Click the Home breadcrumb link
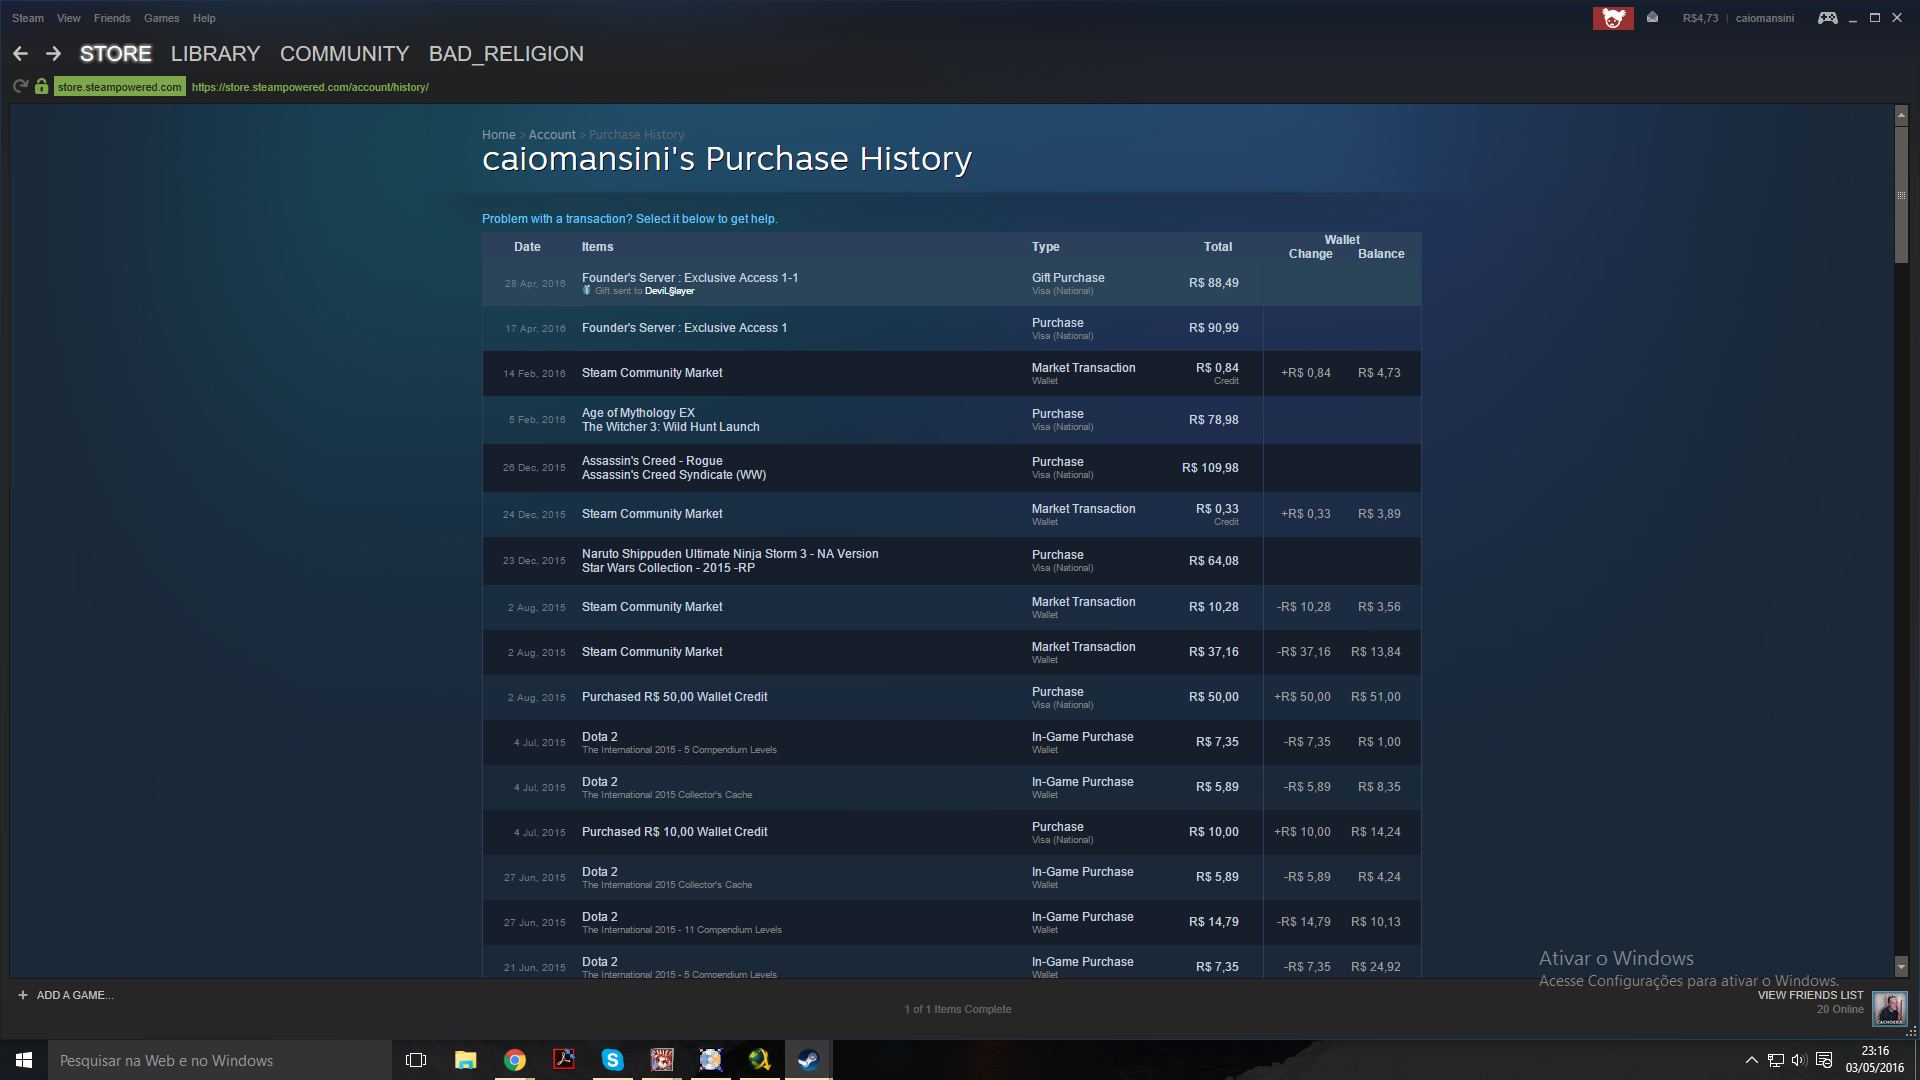The width and height of the screenshot is (1920, 1080). [x=498, y=135]
